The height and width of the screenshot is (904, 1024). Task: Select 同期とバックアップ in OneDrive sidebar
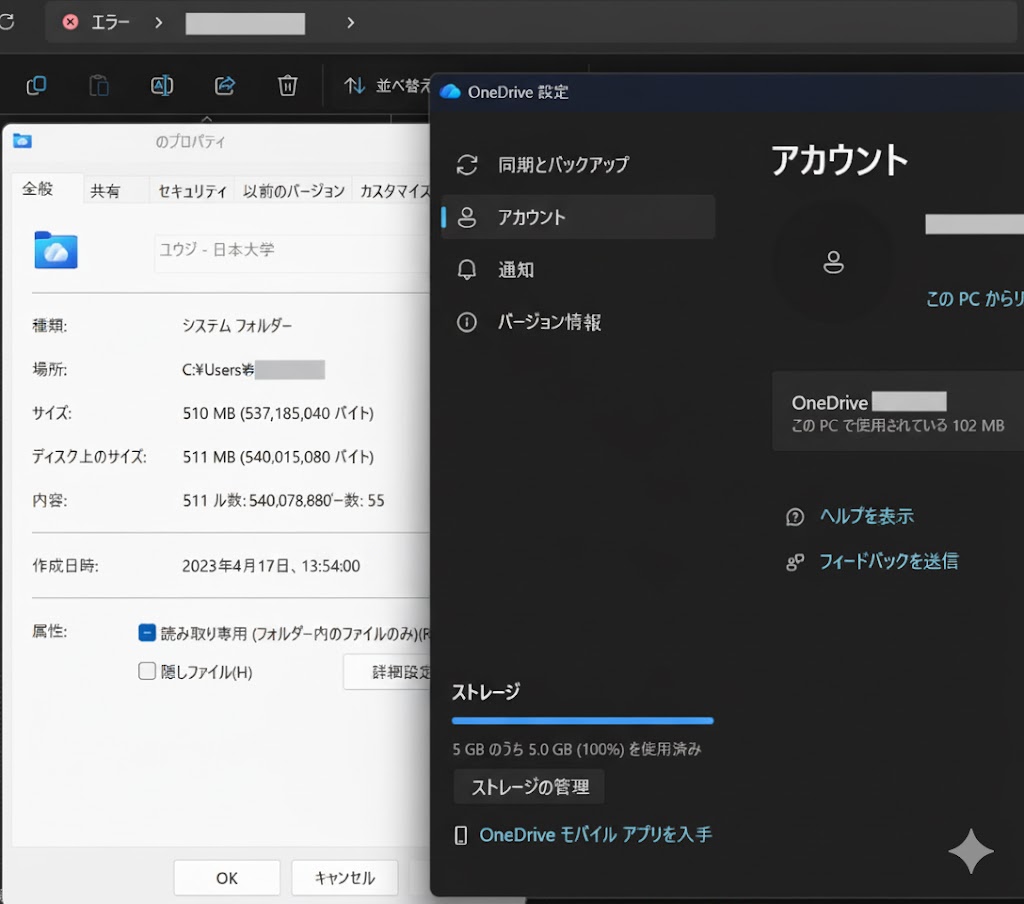pos(563,165)
